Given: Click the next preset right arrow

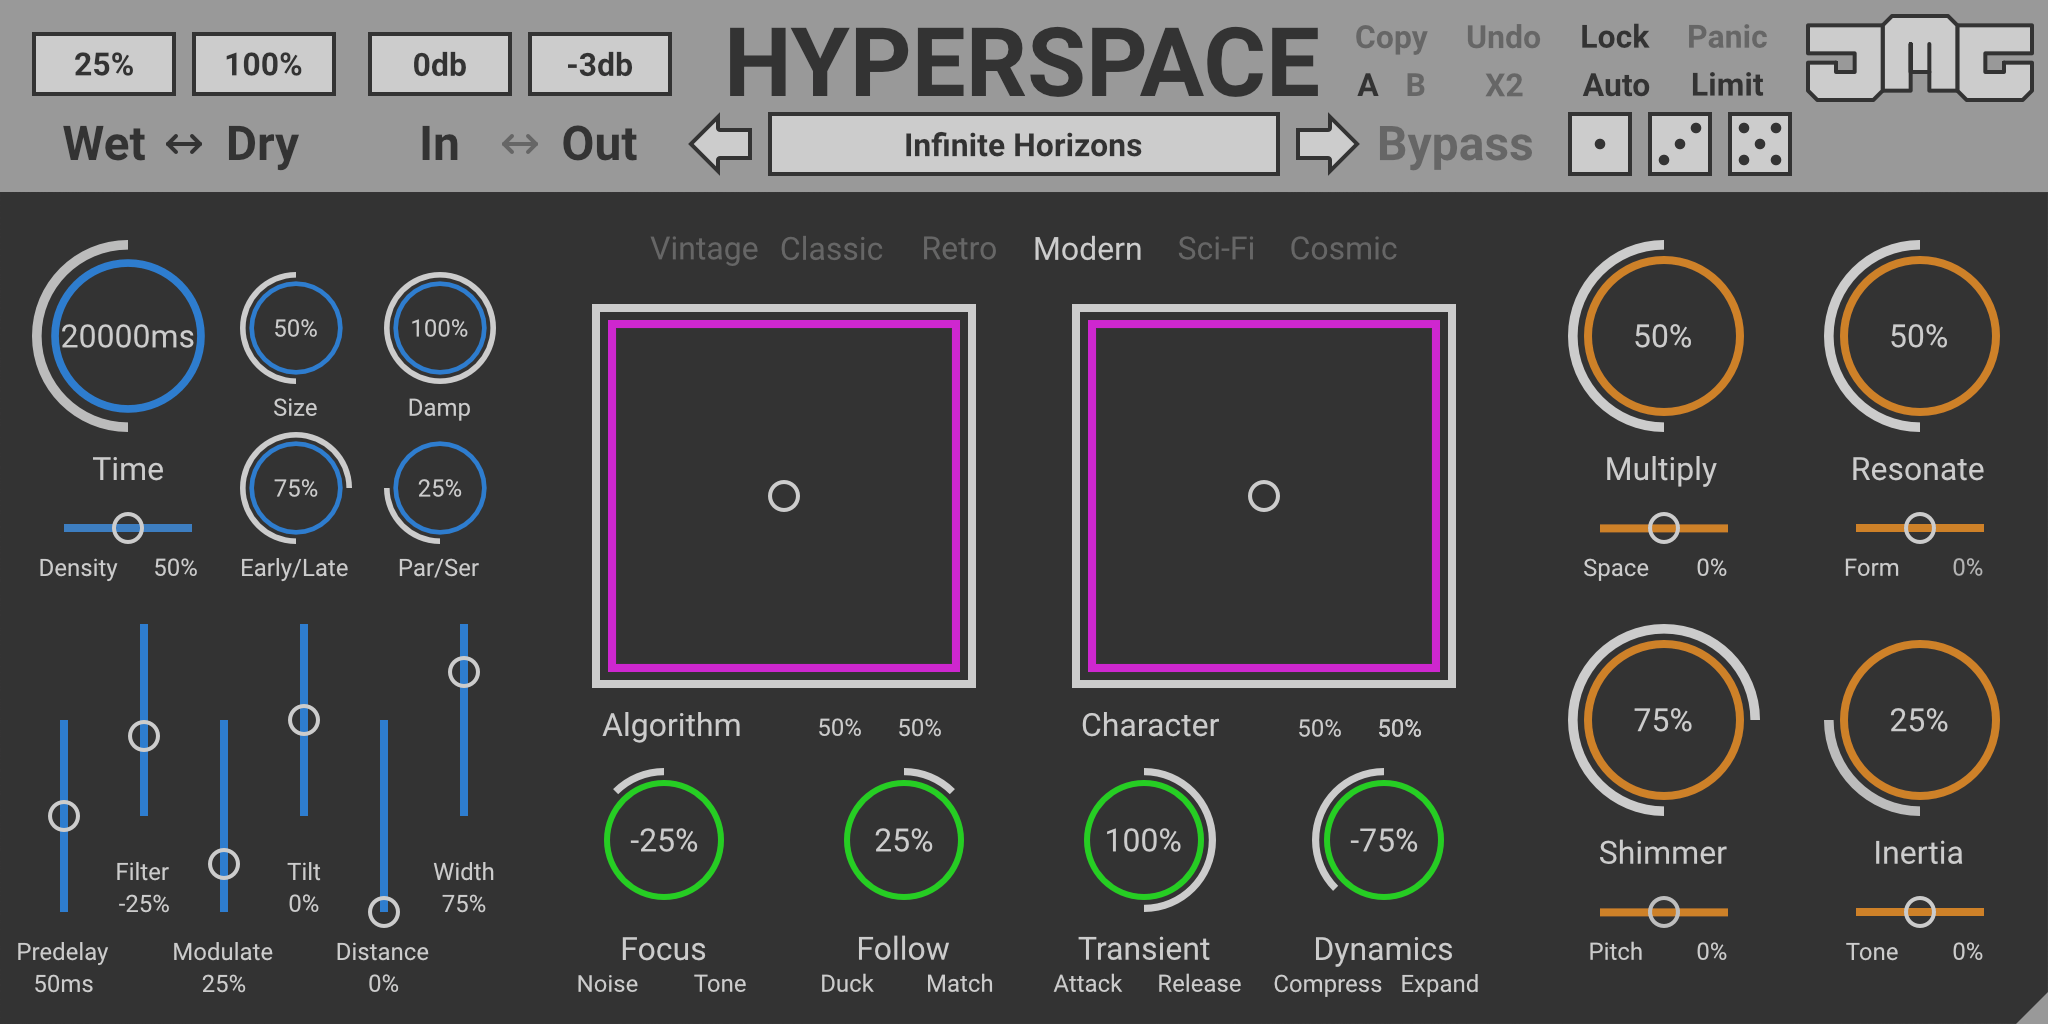Looking at the screenshot, I should pyautogui.click(x=1326, y=144).
